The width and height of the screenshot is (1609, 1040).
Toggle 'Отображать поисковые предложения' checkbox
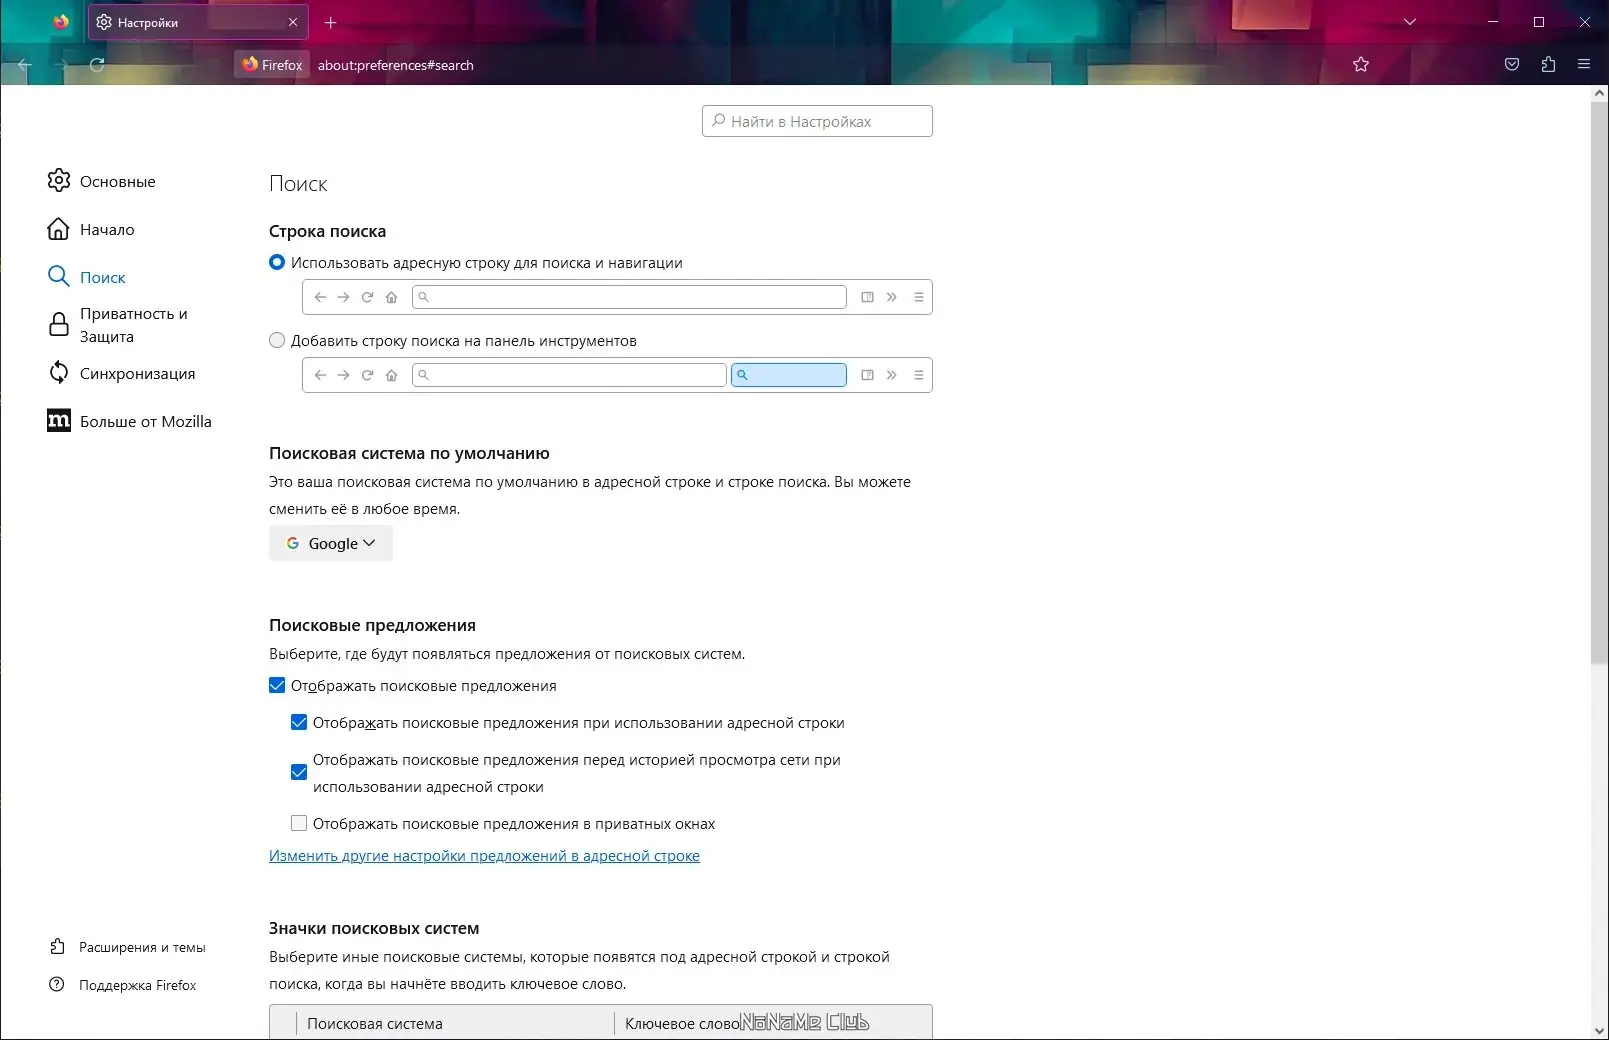click(x=277, y=685)
